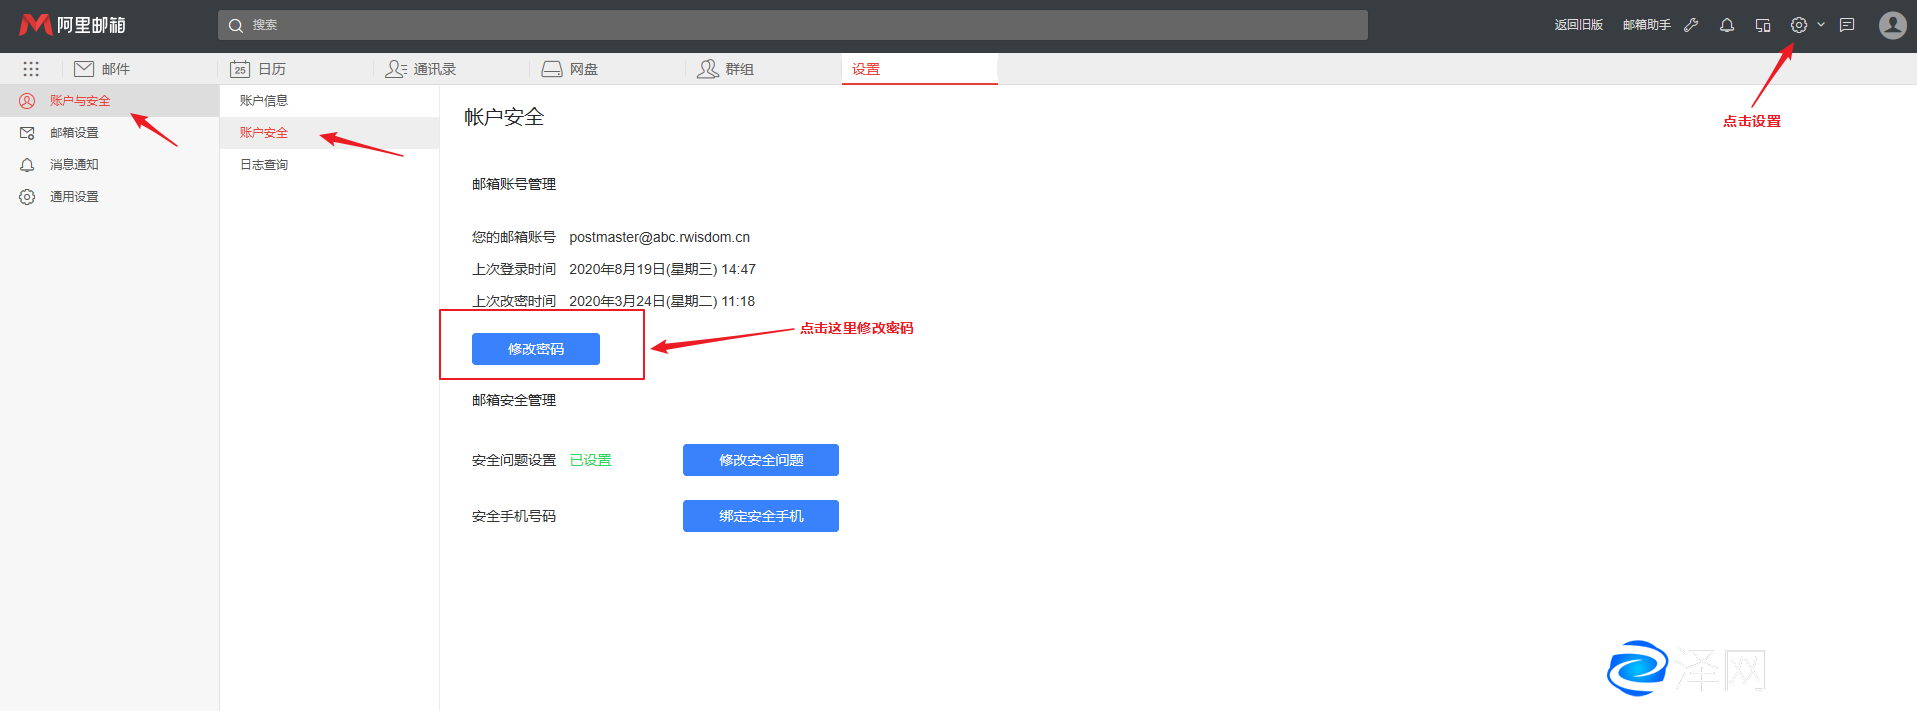This screenshot has width=1917, height=711.
Task: Select 邮箱设置 in the left sidebar
Action: point(74,133)
